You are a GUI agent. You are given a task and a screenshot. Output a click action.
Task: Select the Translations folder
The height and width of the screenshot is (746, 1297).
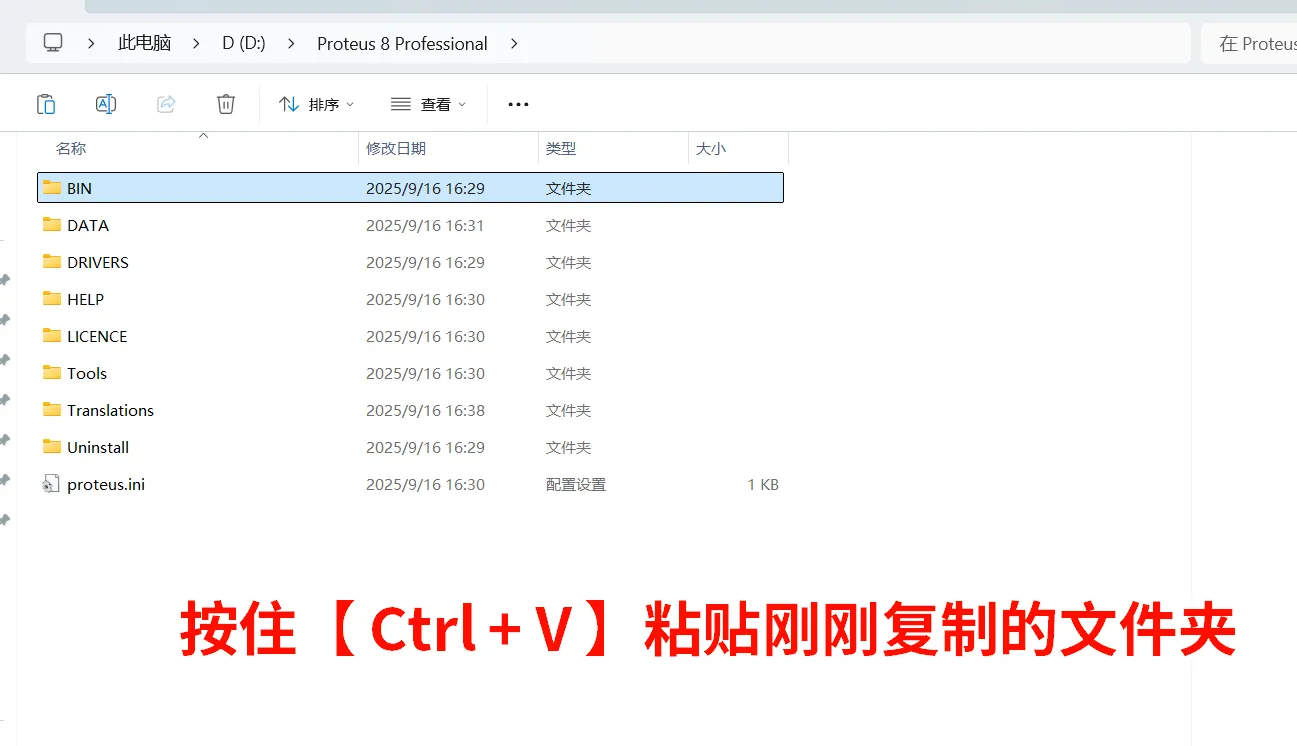pos(110,410)
